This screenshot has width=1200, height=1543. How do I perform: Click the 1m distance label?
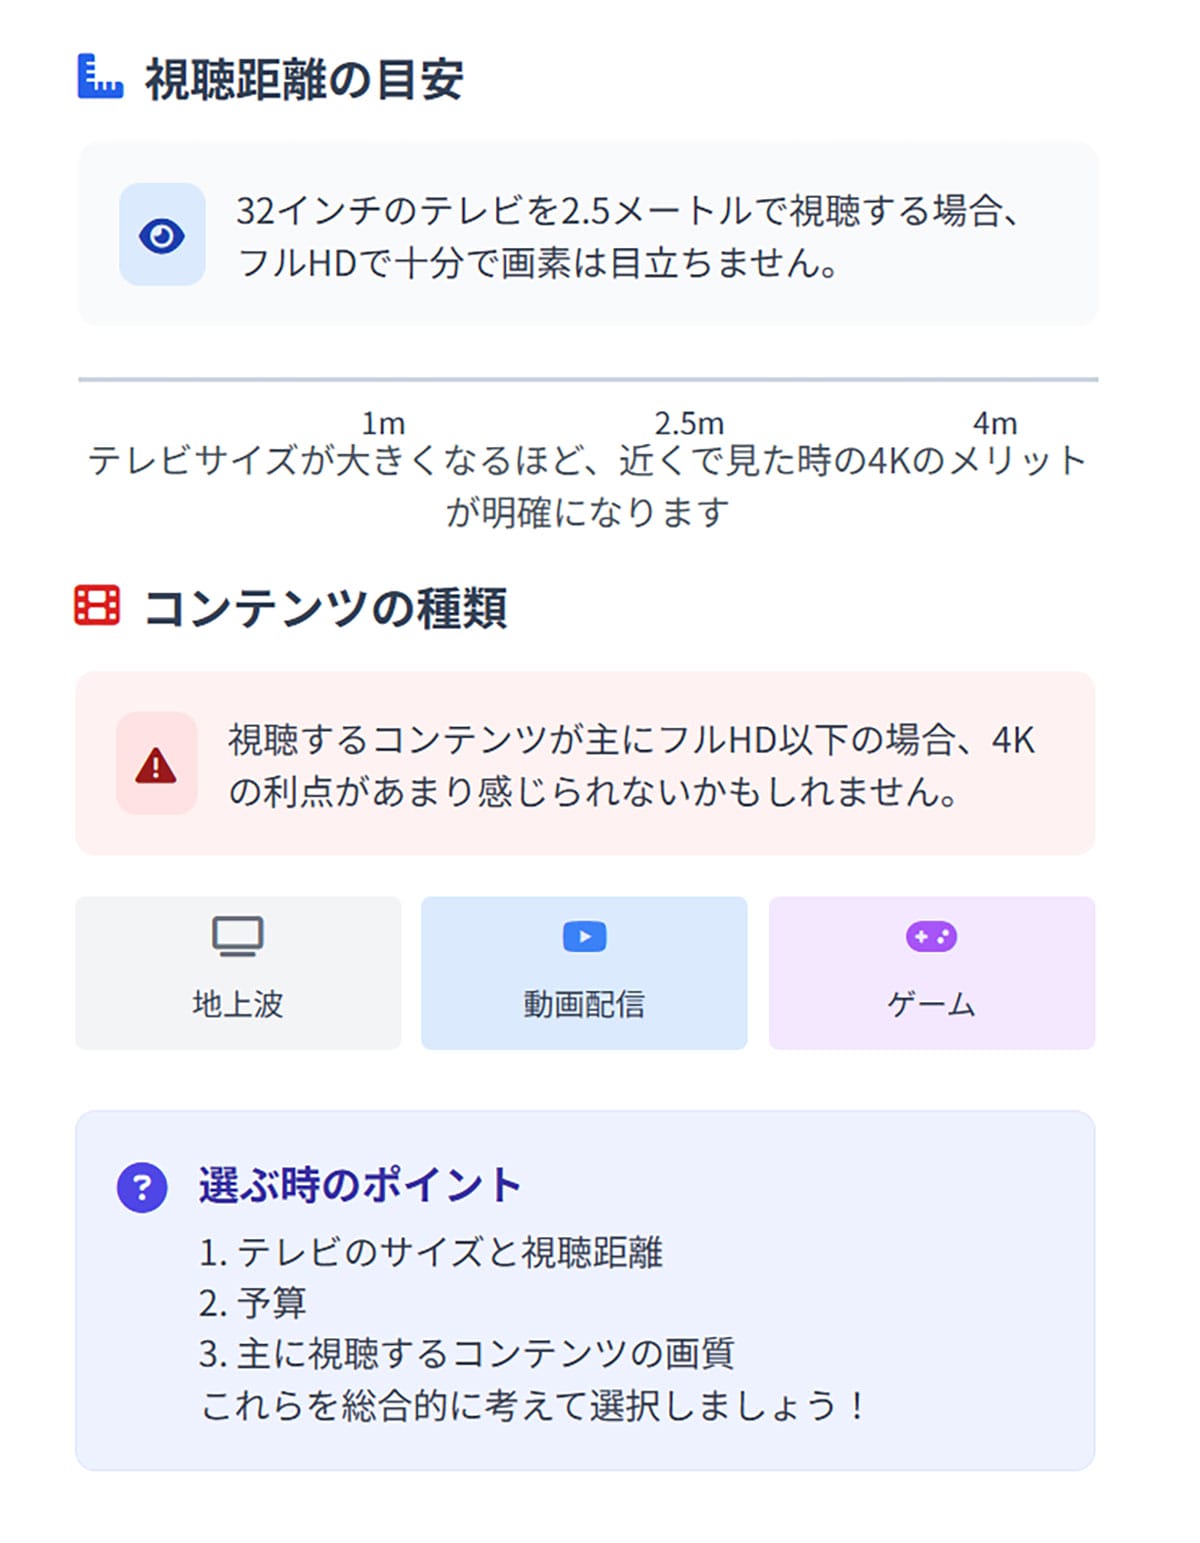tap(383, 423)
